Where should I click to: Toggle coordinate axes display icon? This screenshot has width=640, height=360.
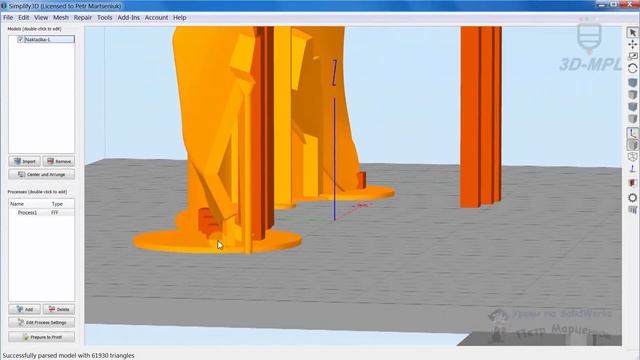(632, 133)
